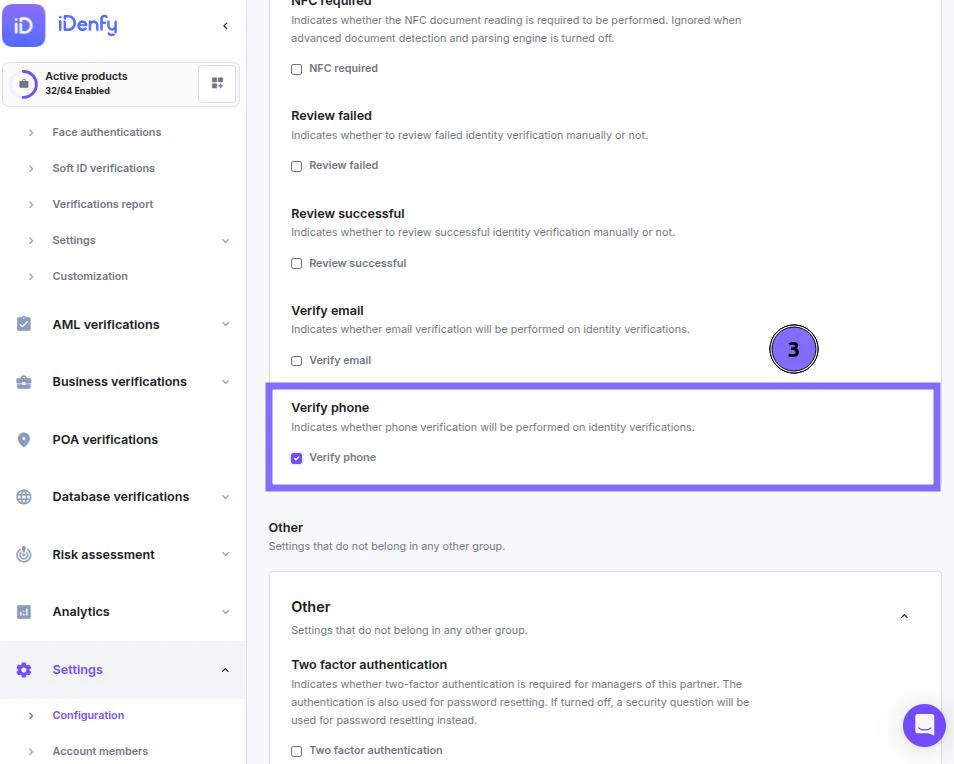Click the Customization row arrow
The width and height of the screenshot is (954, 764).
coord(31,277)
